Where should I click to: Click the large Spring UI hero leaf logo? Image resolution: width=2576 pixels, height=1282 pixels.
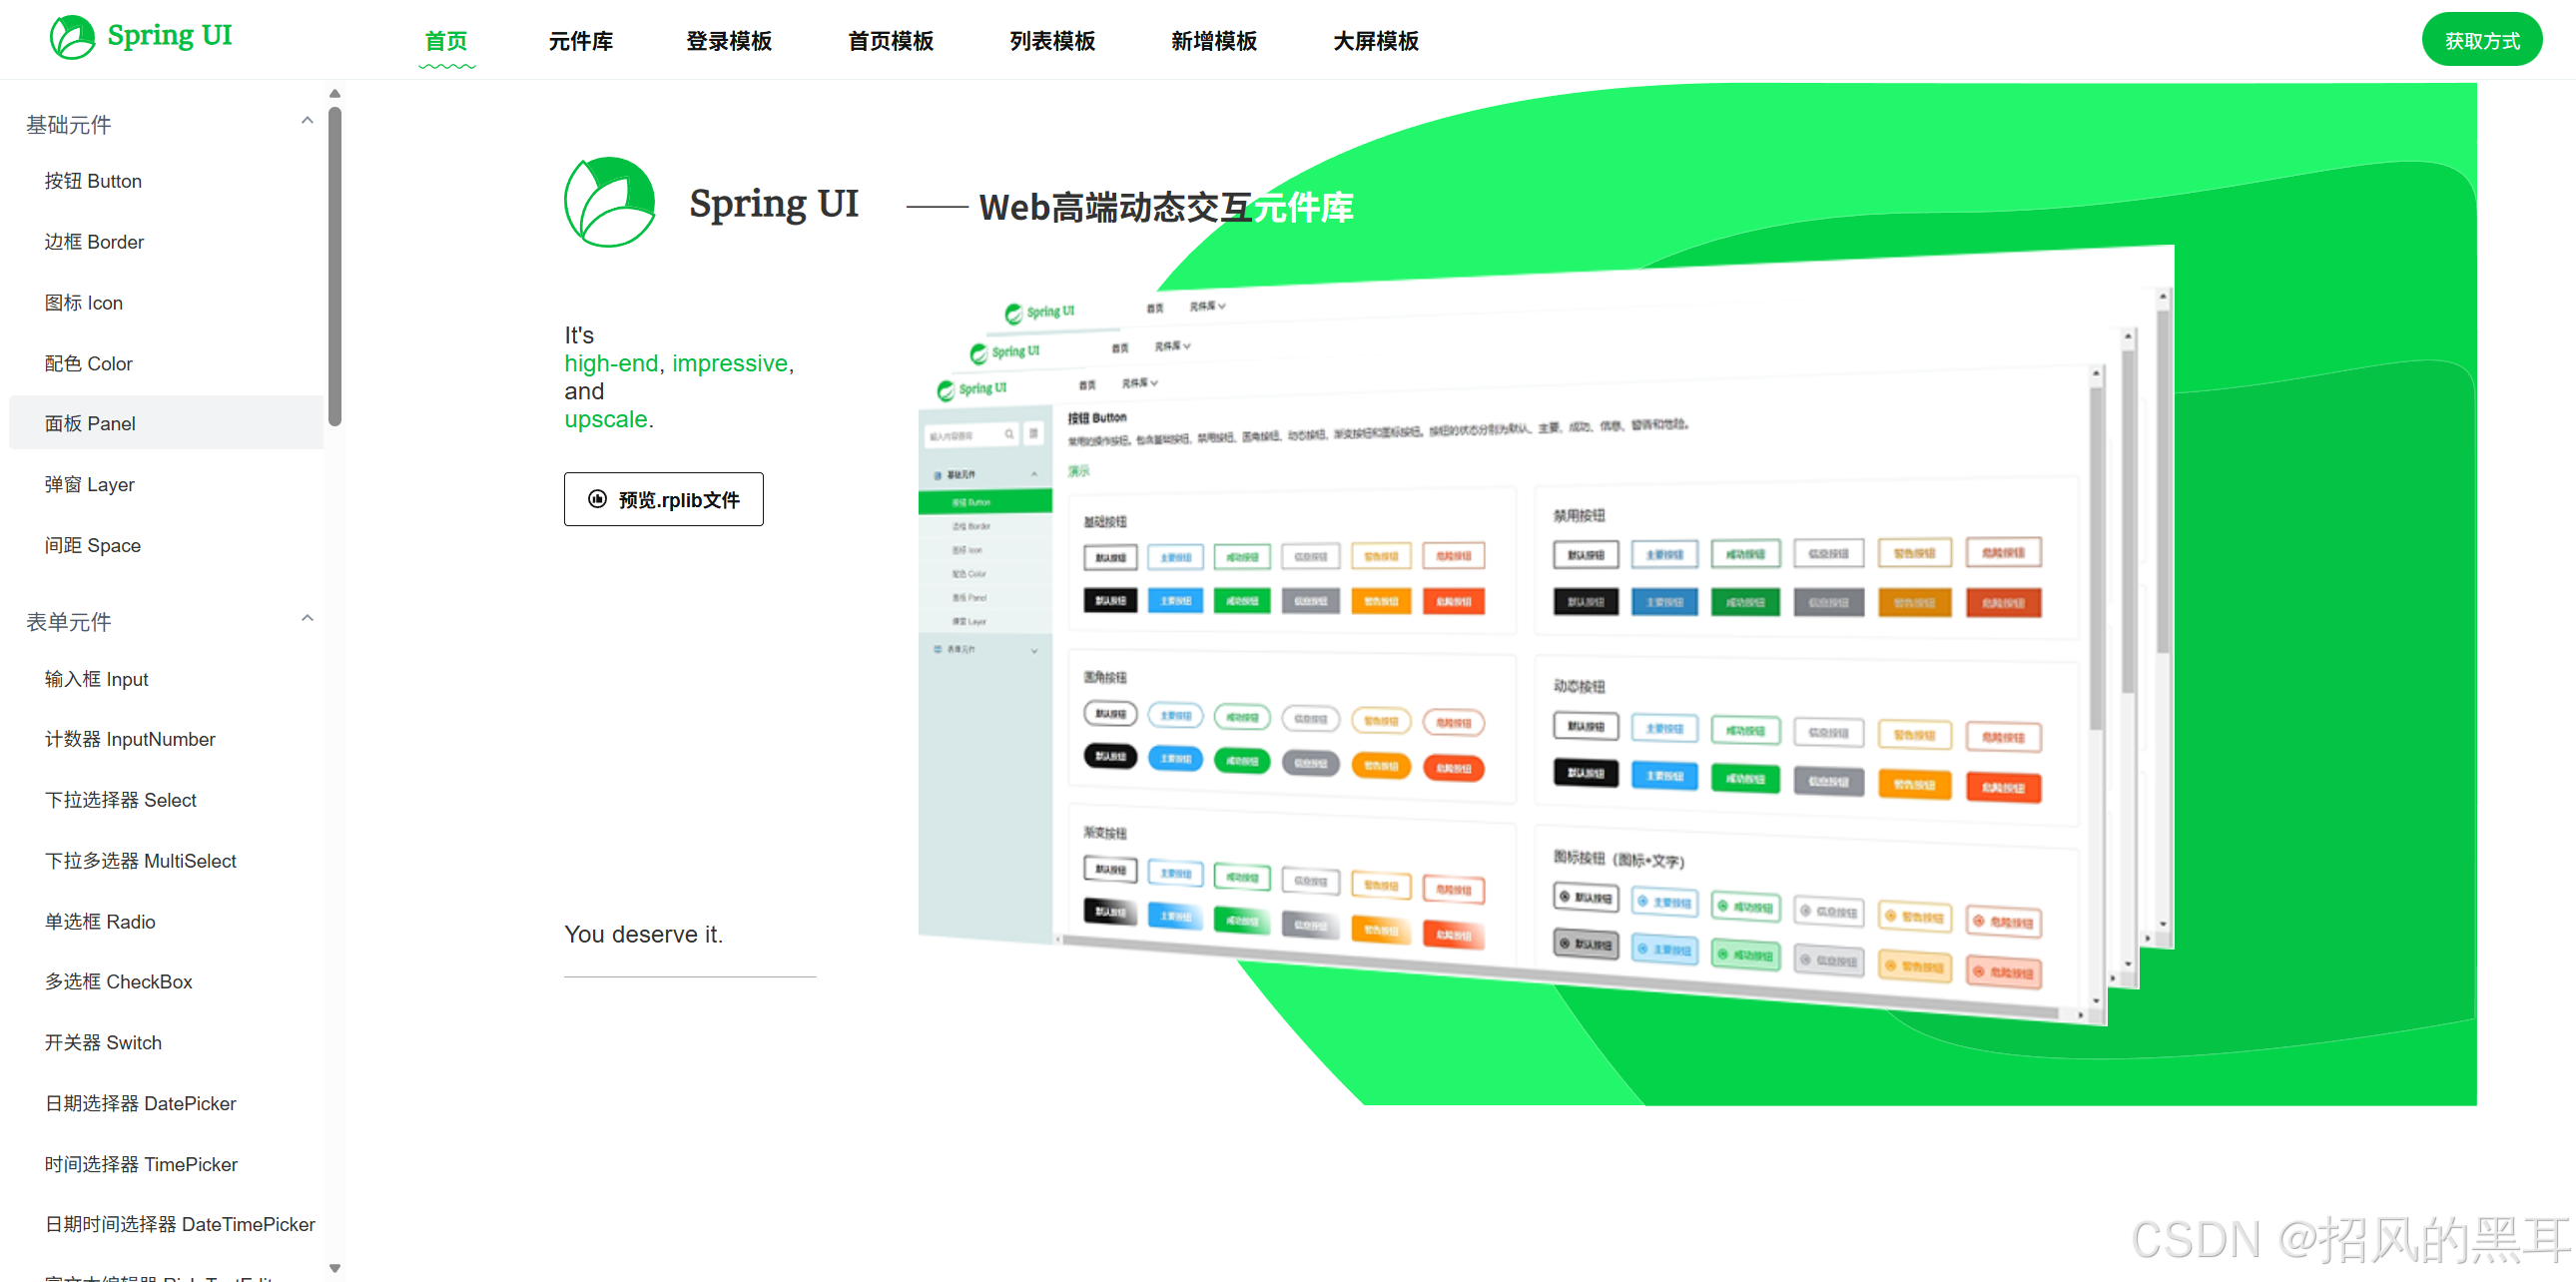(x=609, y=203)
